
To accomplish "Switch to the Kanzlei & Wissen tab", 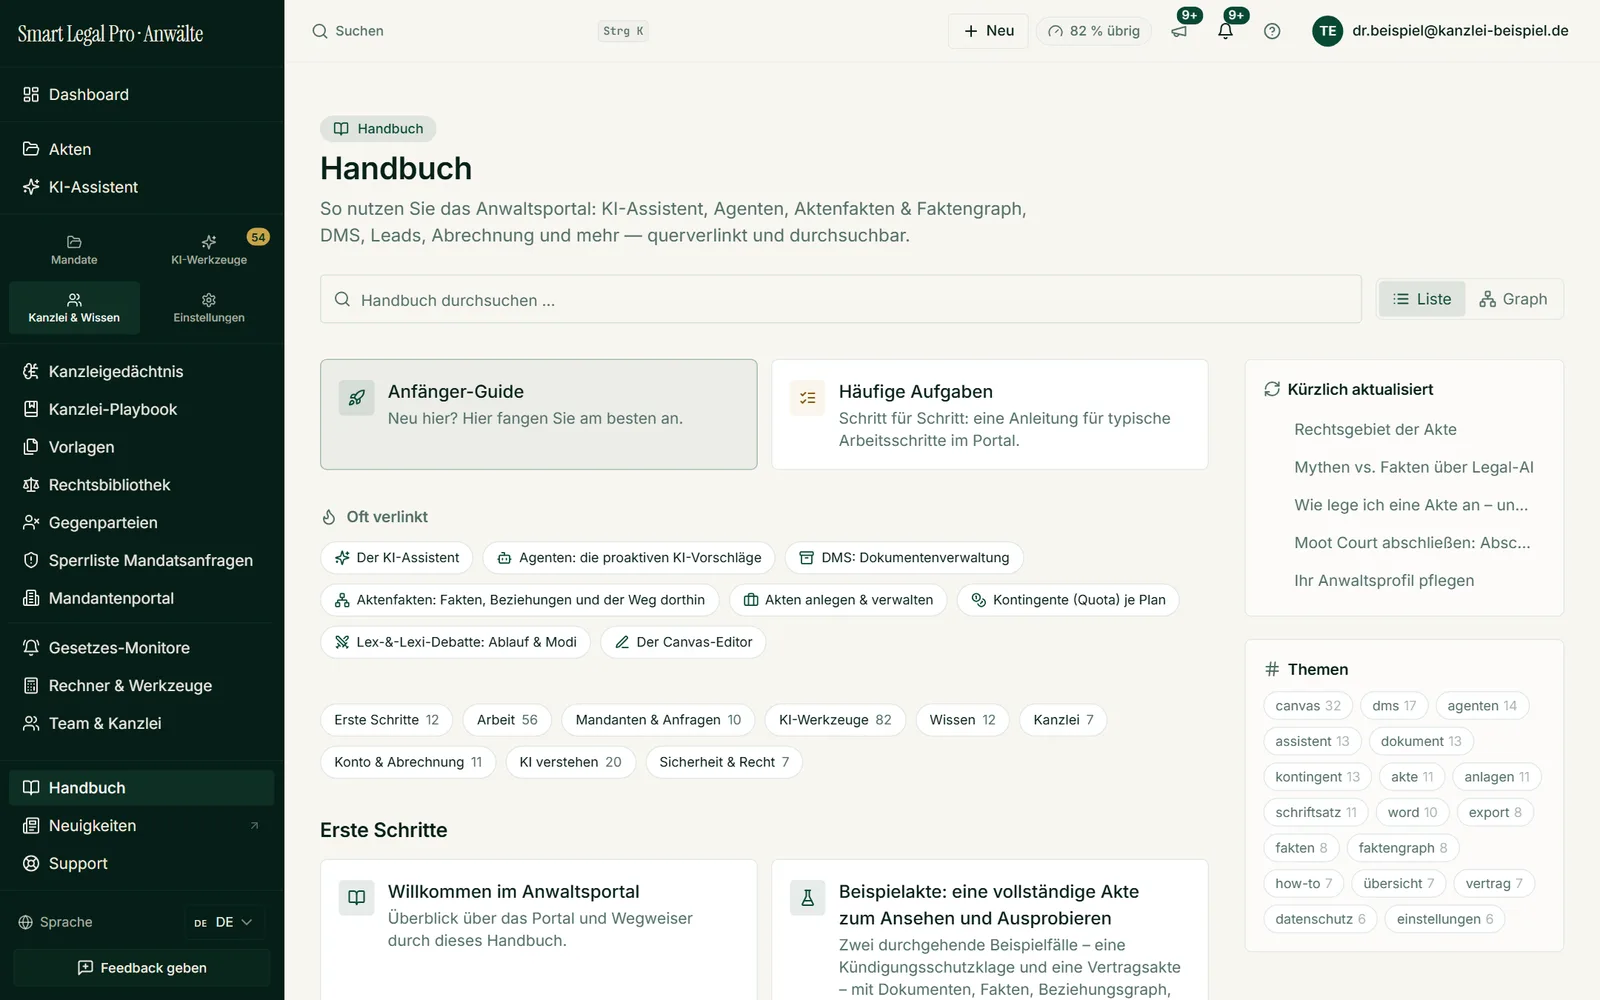I will (x=74, y=308).
